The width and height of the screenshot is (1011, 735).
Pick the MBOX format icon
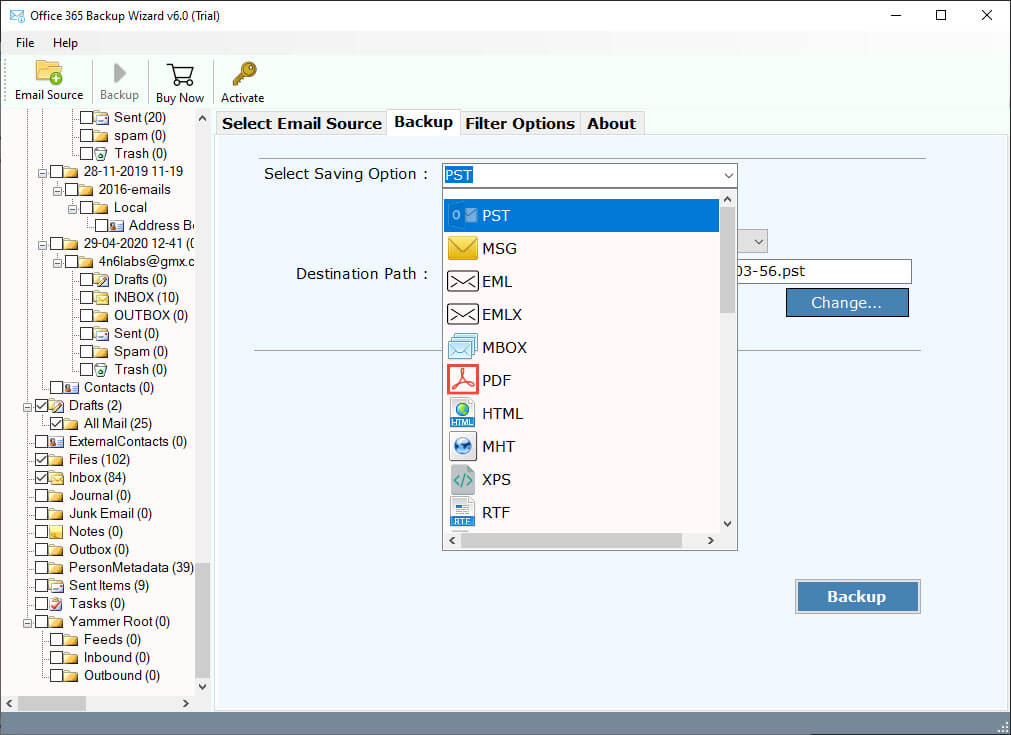coord(462,347)
